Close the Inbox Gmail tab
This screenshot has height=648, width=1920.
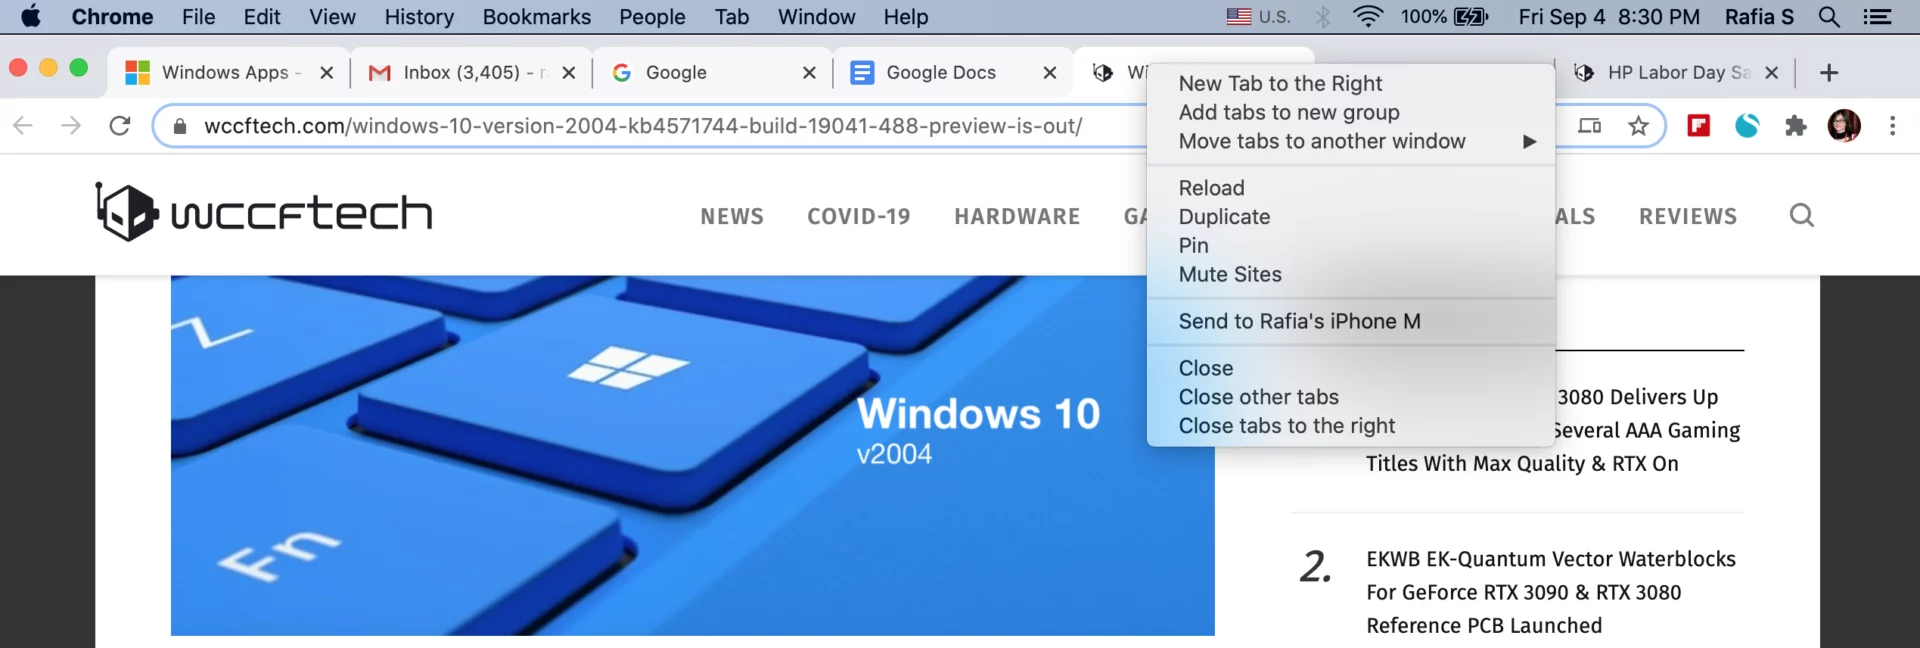click(568, 73)
